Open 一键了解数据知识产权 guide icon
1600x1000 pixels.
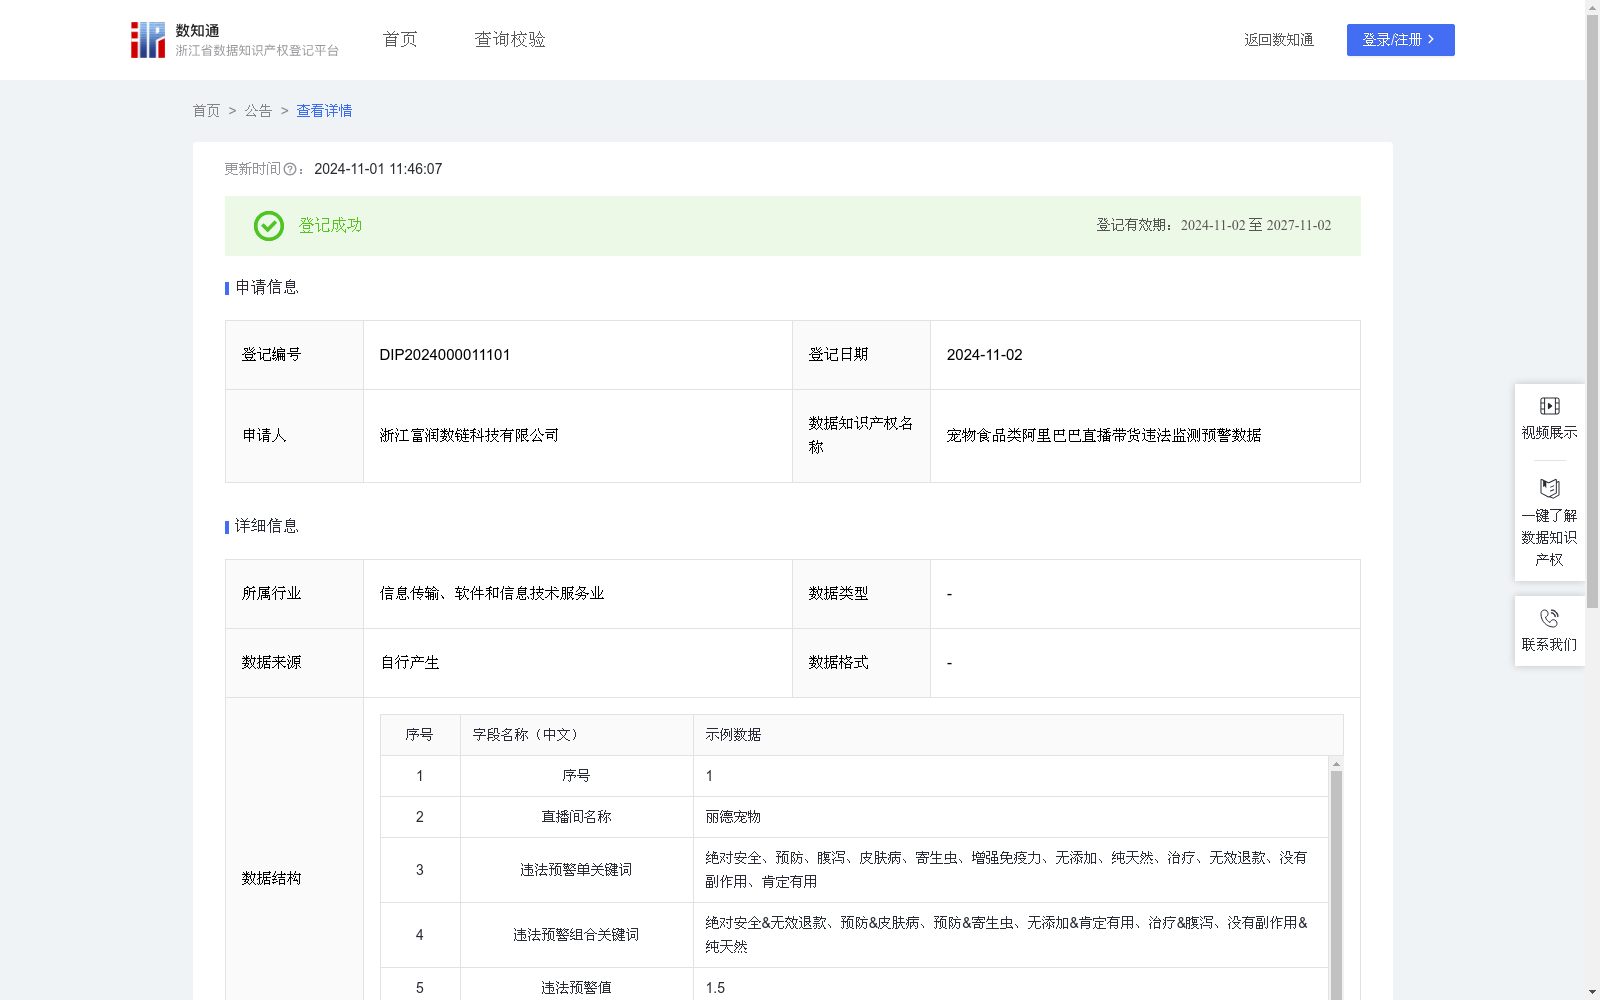(1549, 489)
